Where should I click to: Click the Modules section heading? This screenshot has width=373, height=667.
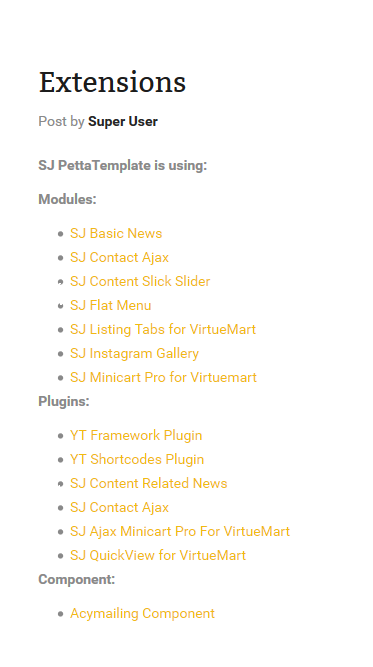click(68, 199)
